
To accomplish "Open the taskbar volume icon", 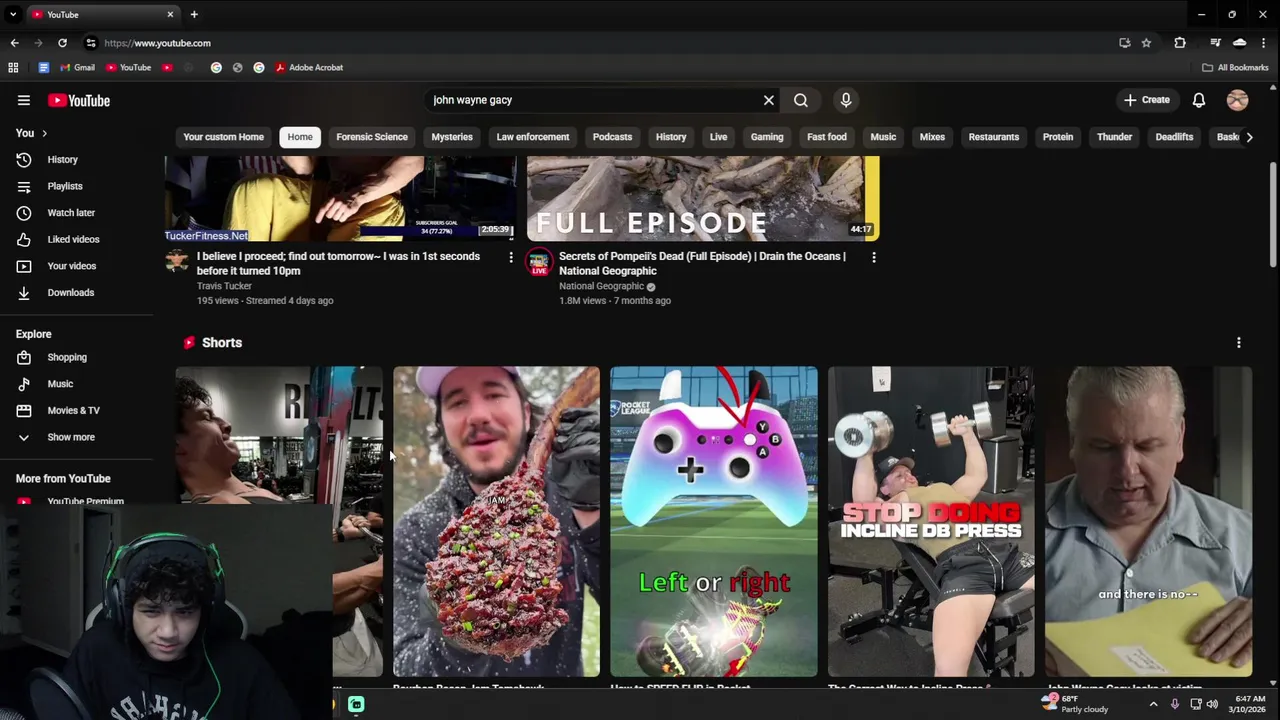I will pos(1212,704).
